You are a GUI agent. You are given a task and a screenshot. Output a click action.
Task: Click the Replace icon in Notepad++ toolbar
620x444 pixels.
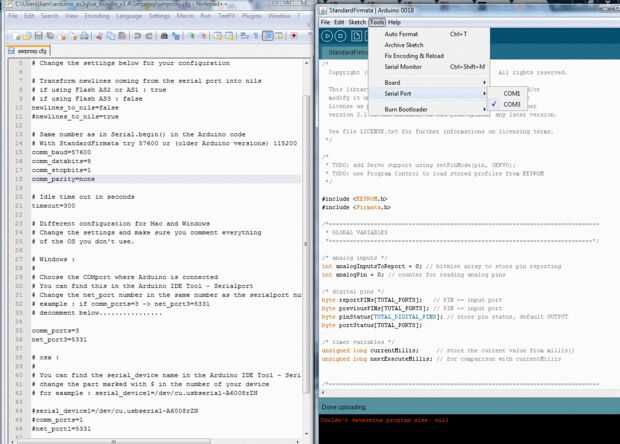176,36
